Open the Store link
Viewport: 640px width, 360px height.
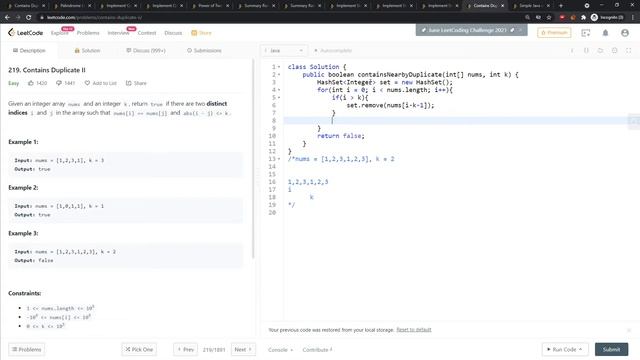click(202, 33)
